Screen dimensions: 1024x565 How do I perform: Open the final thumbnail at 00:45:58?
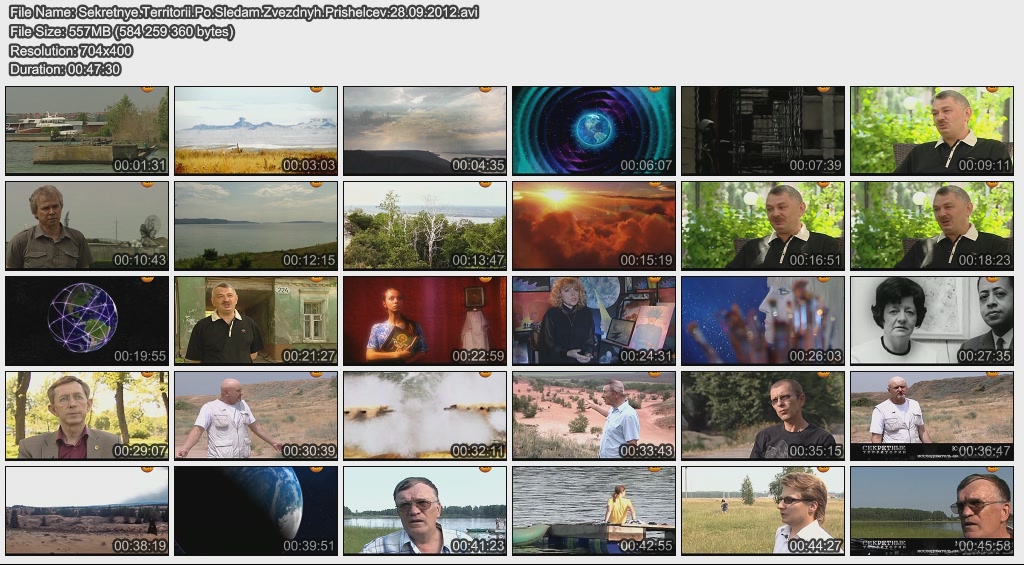[x=932, y=511]
